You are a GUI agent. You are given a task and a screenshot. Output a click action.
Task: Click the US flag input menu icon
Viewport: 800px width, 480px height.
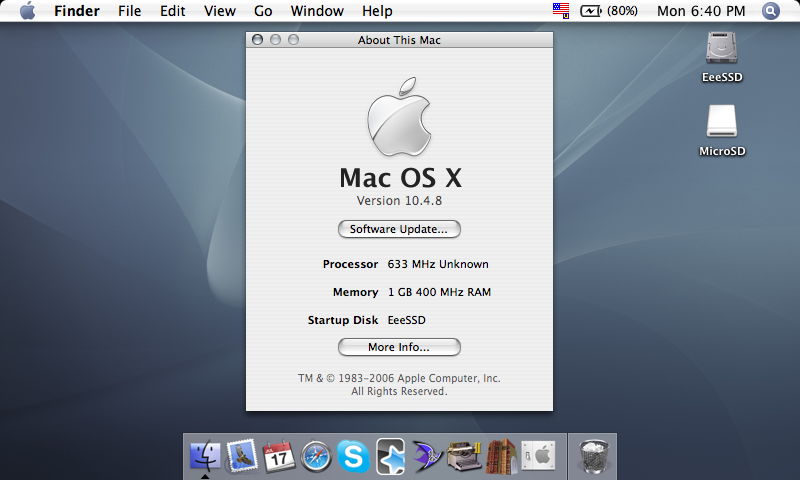(561, 11)
